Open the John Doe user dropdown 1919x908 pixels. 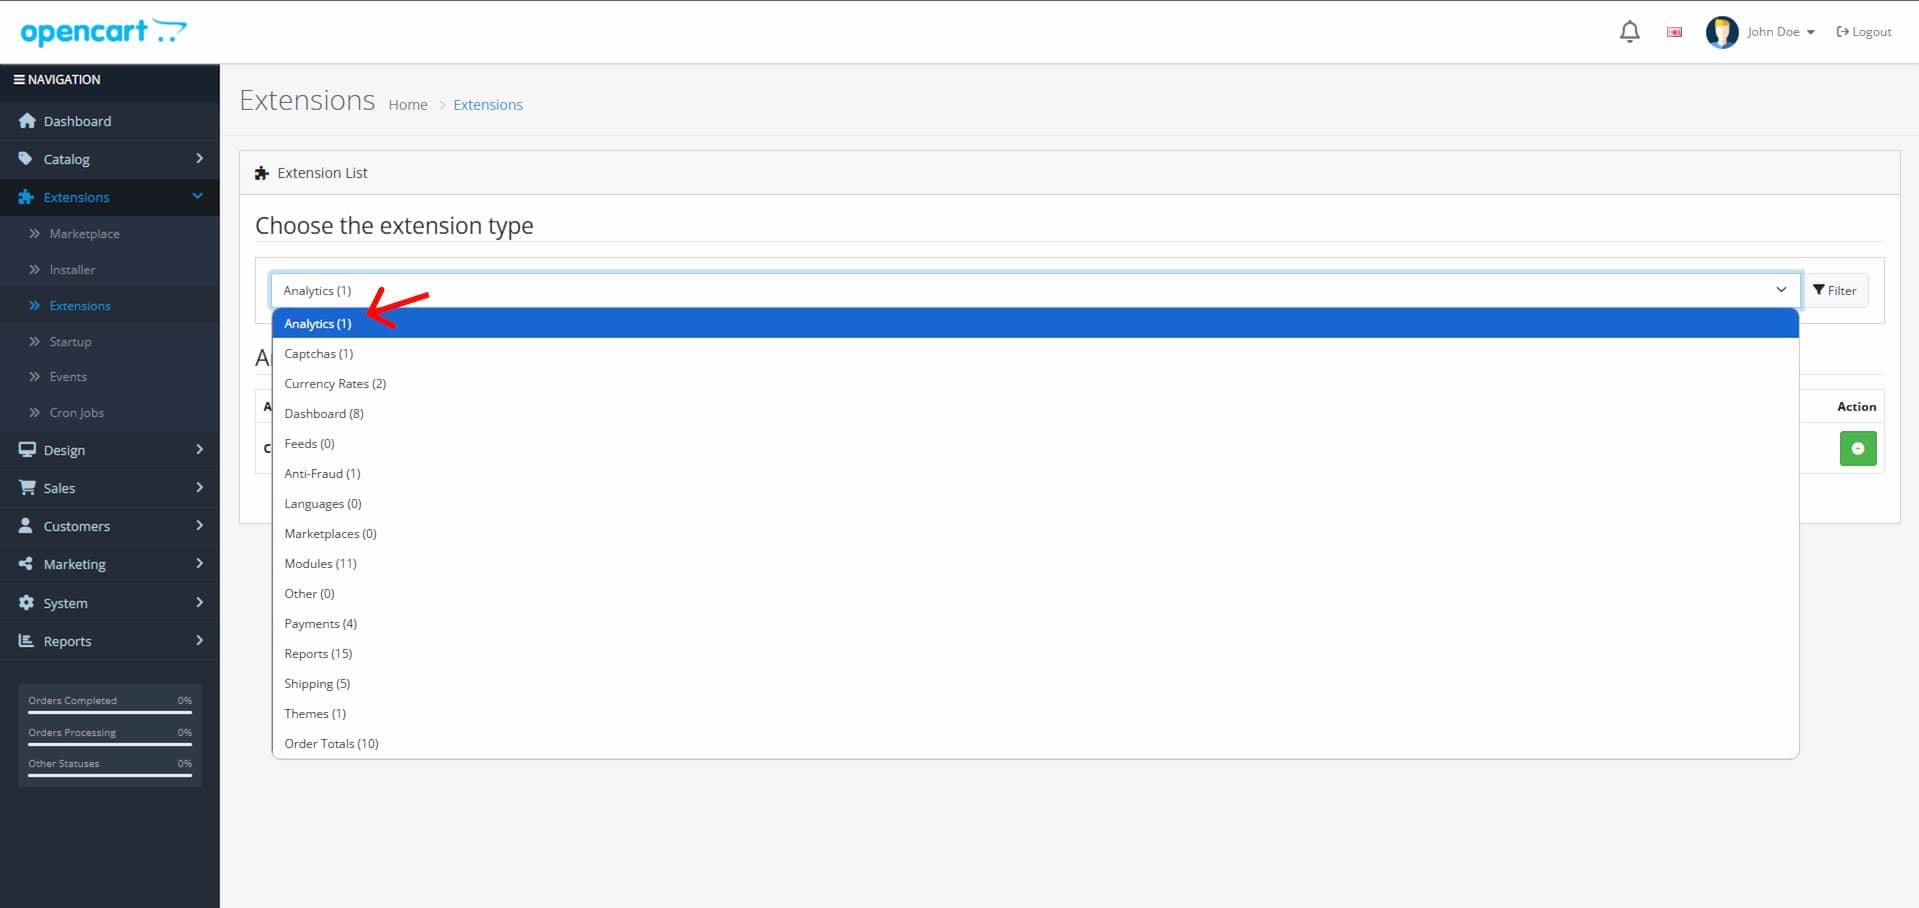pos(1780,32)
